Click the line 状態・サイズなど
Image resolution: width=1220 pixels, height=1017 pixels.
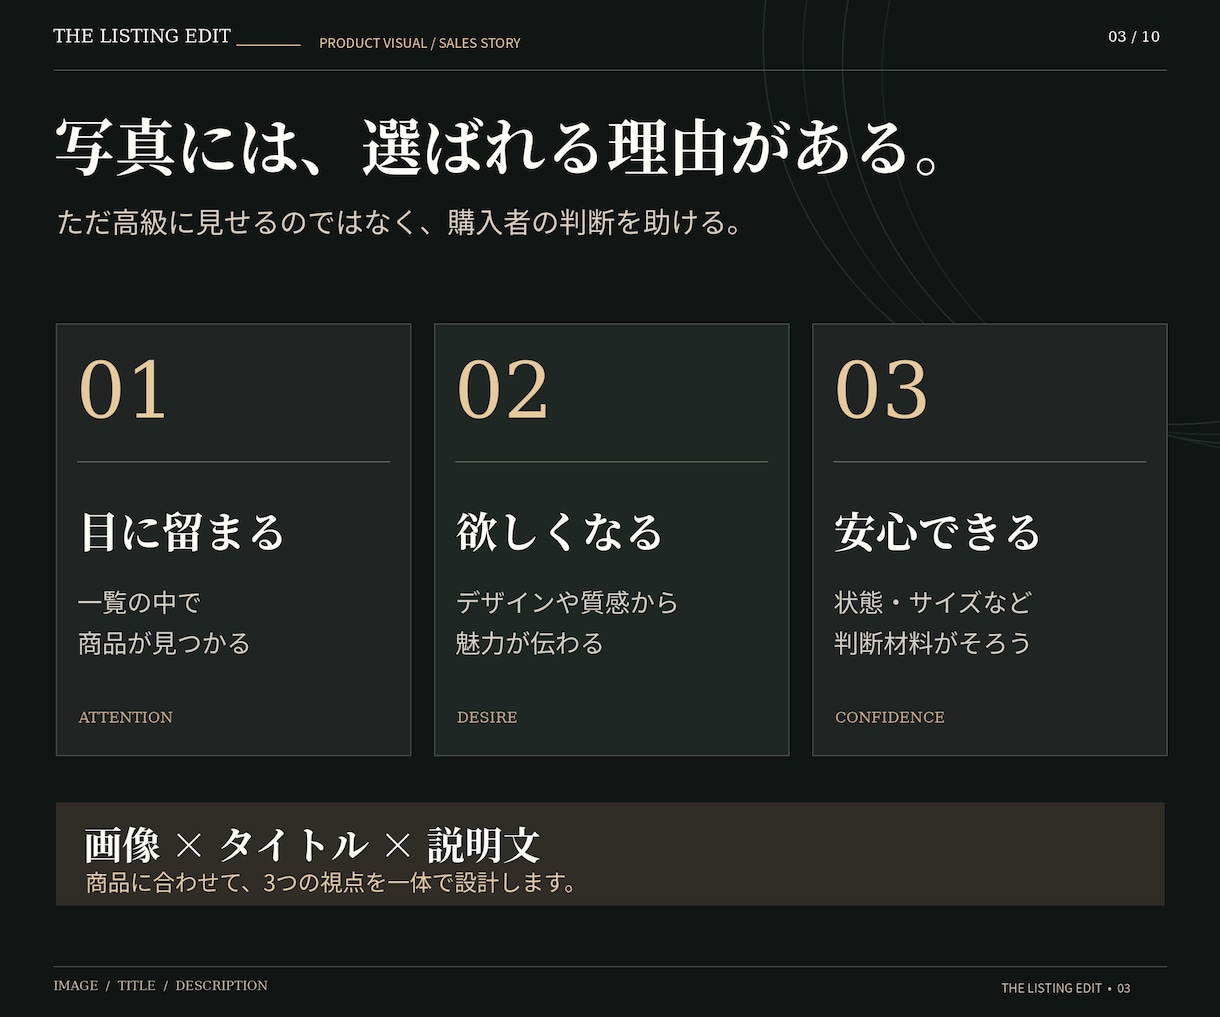[x=933, y=602]
